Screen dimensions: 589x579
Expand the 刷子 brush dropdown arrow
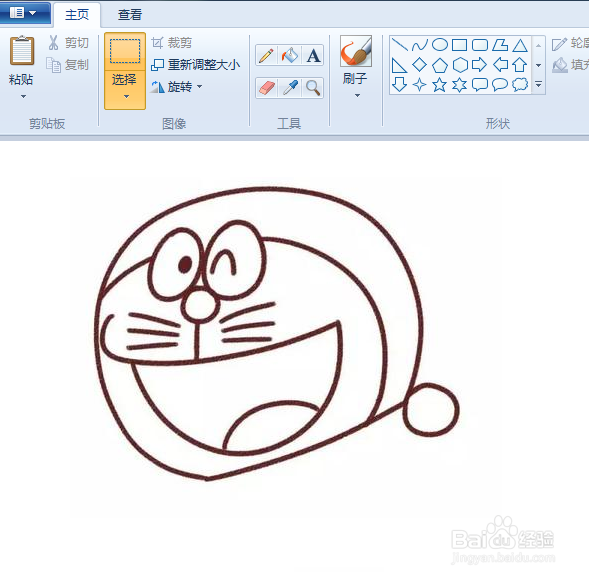[357, 95]
